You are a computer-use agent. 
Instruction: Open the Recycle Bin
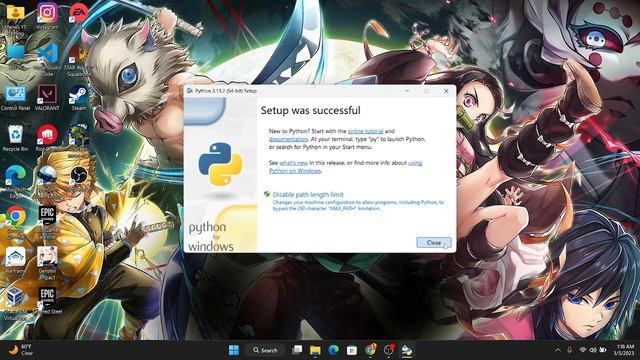point(16,139)
